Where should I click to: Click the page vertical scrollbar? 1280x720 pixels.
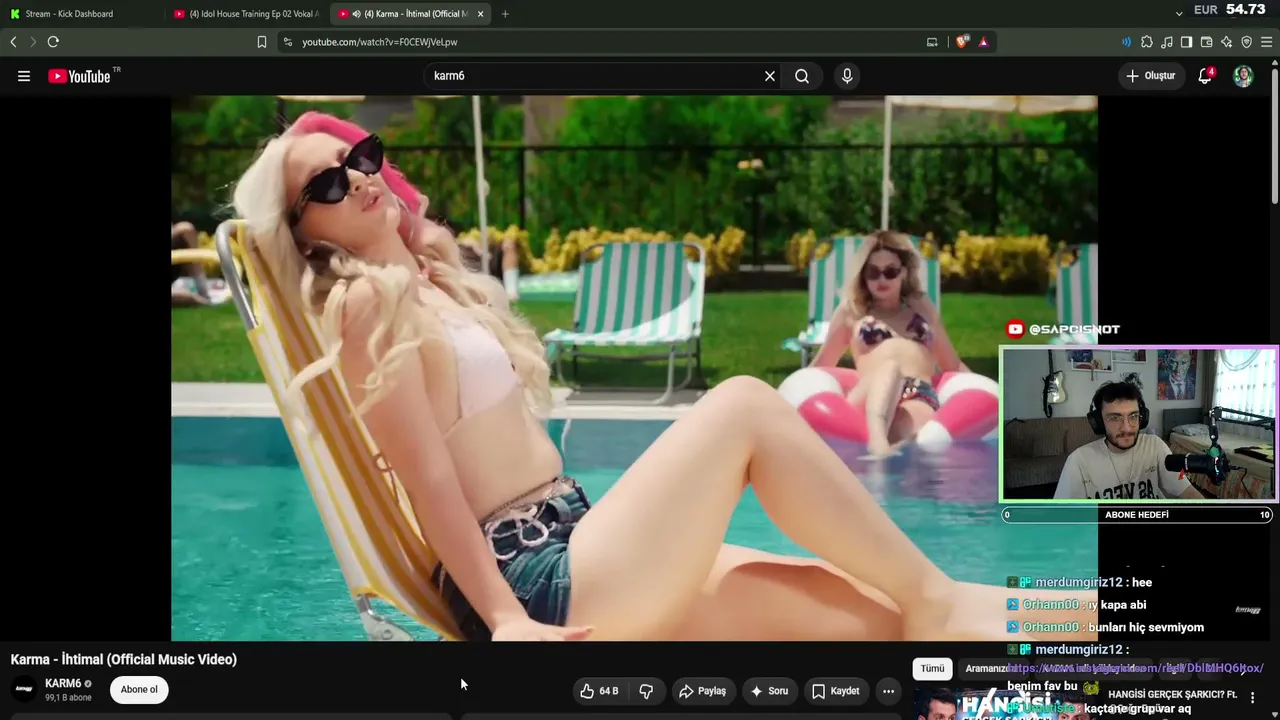tap(1274, 135)
